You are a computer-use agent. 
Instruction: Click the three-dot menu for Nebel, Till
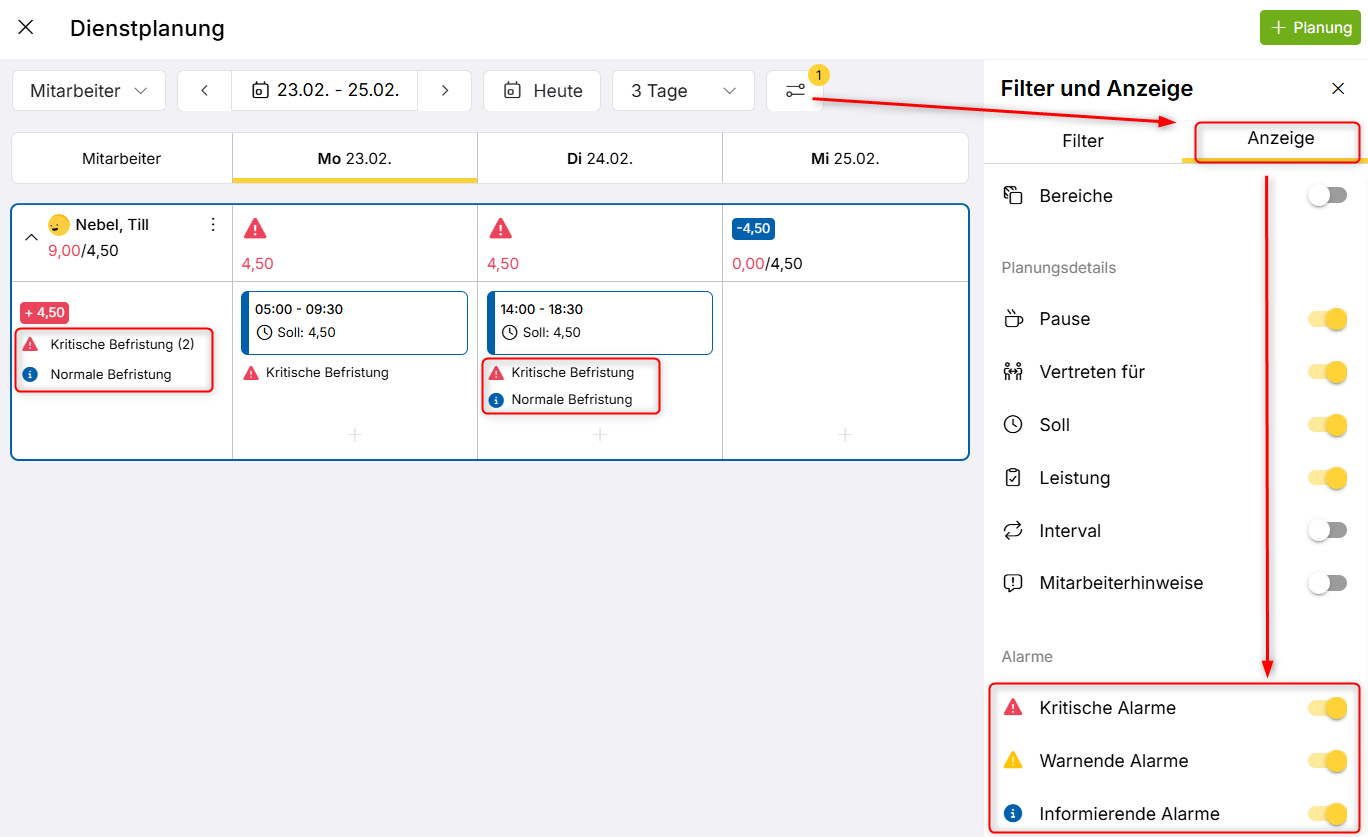[x=212, y=225]
